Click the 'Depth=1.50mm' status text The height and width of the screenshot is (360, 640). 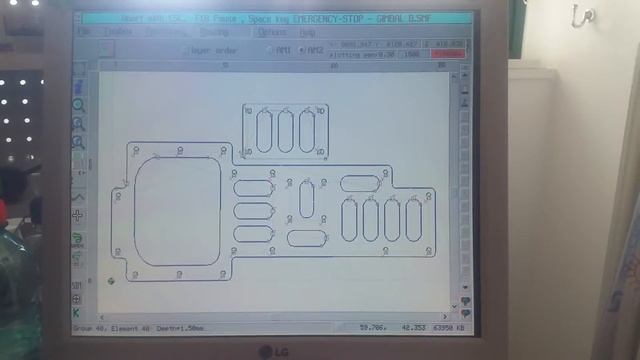coord(180,328)
